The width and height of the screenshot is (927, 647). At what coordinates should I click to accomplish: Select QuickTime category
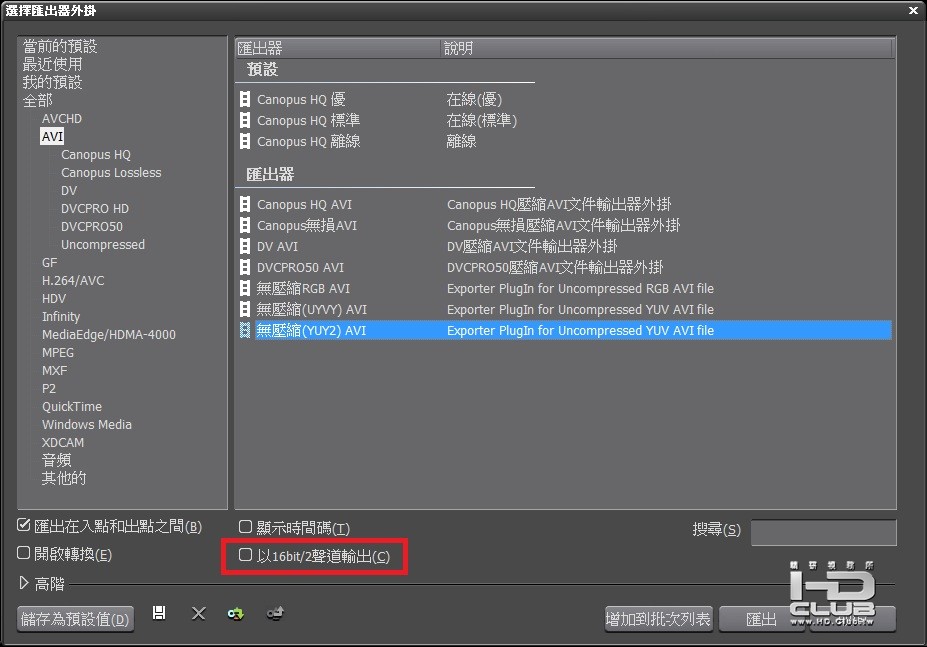click(72, 407)
